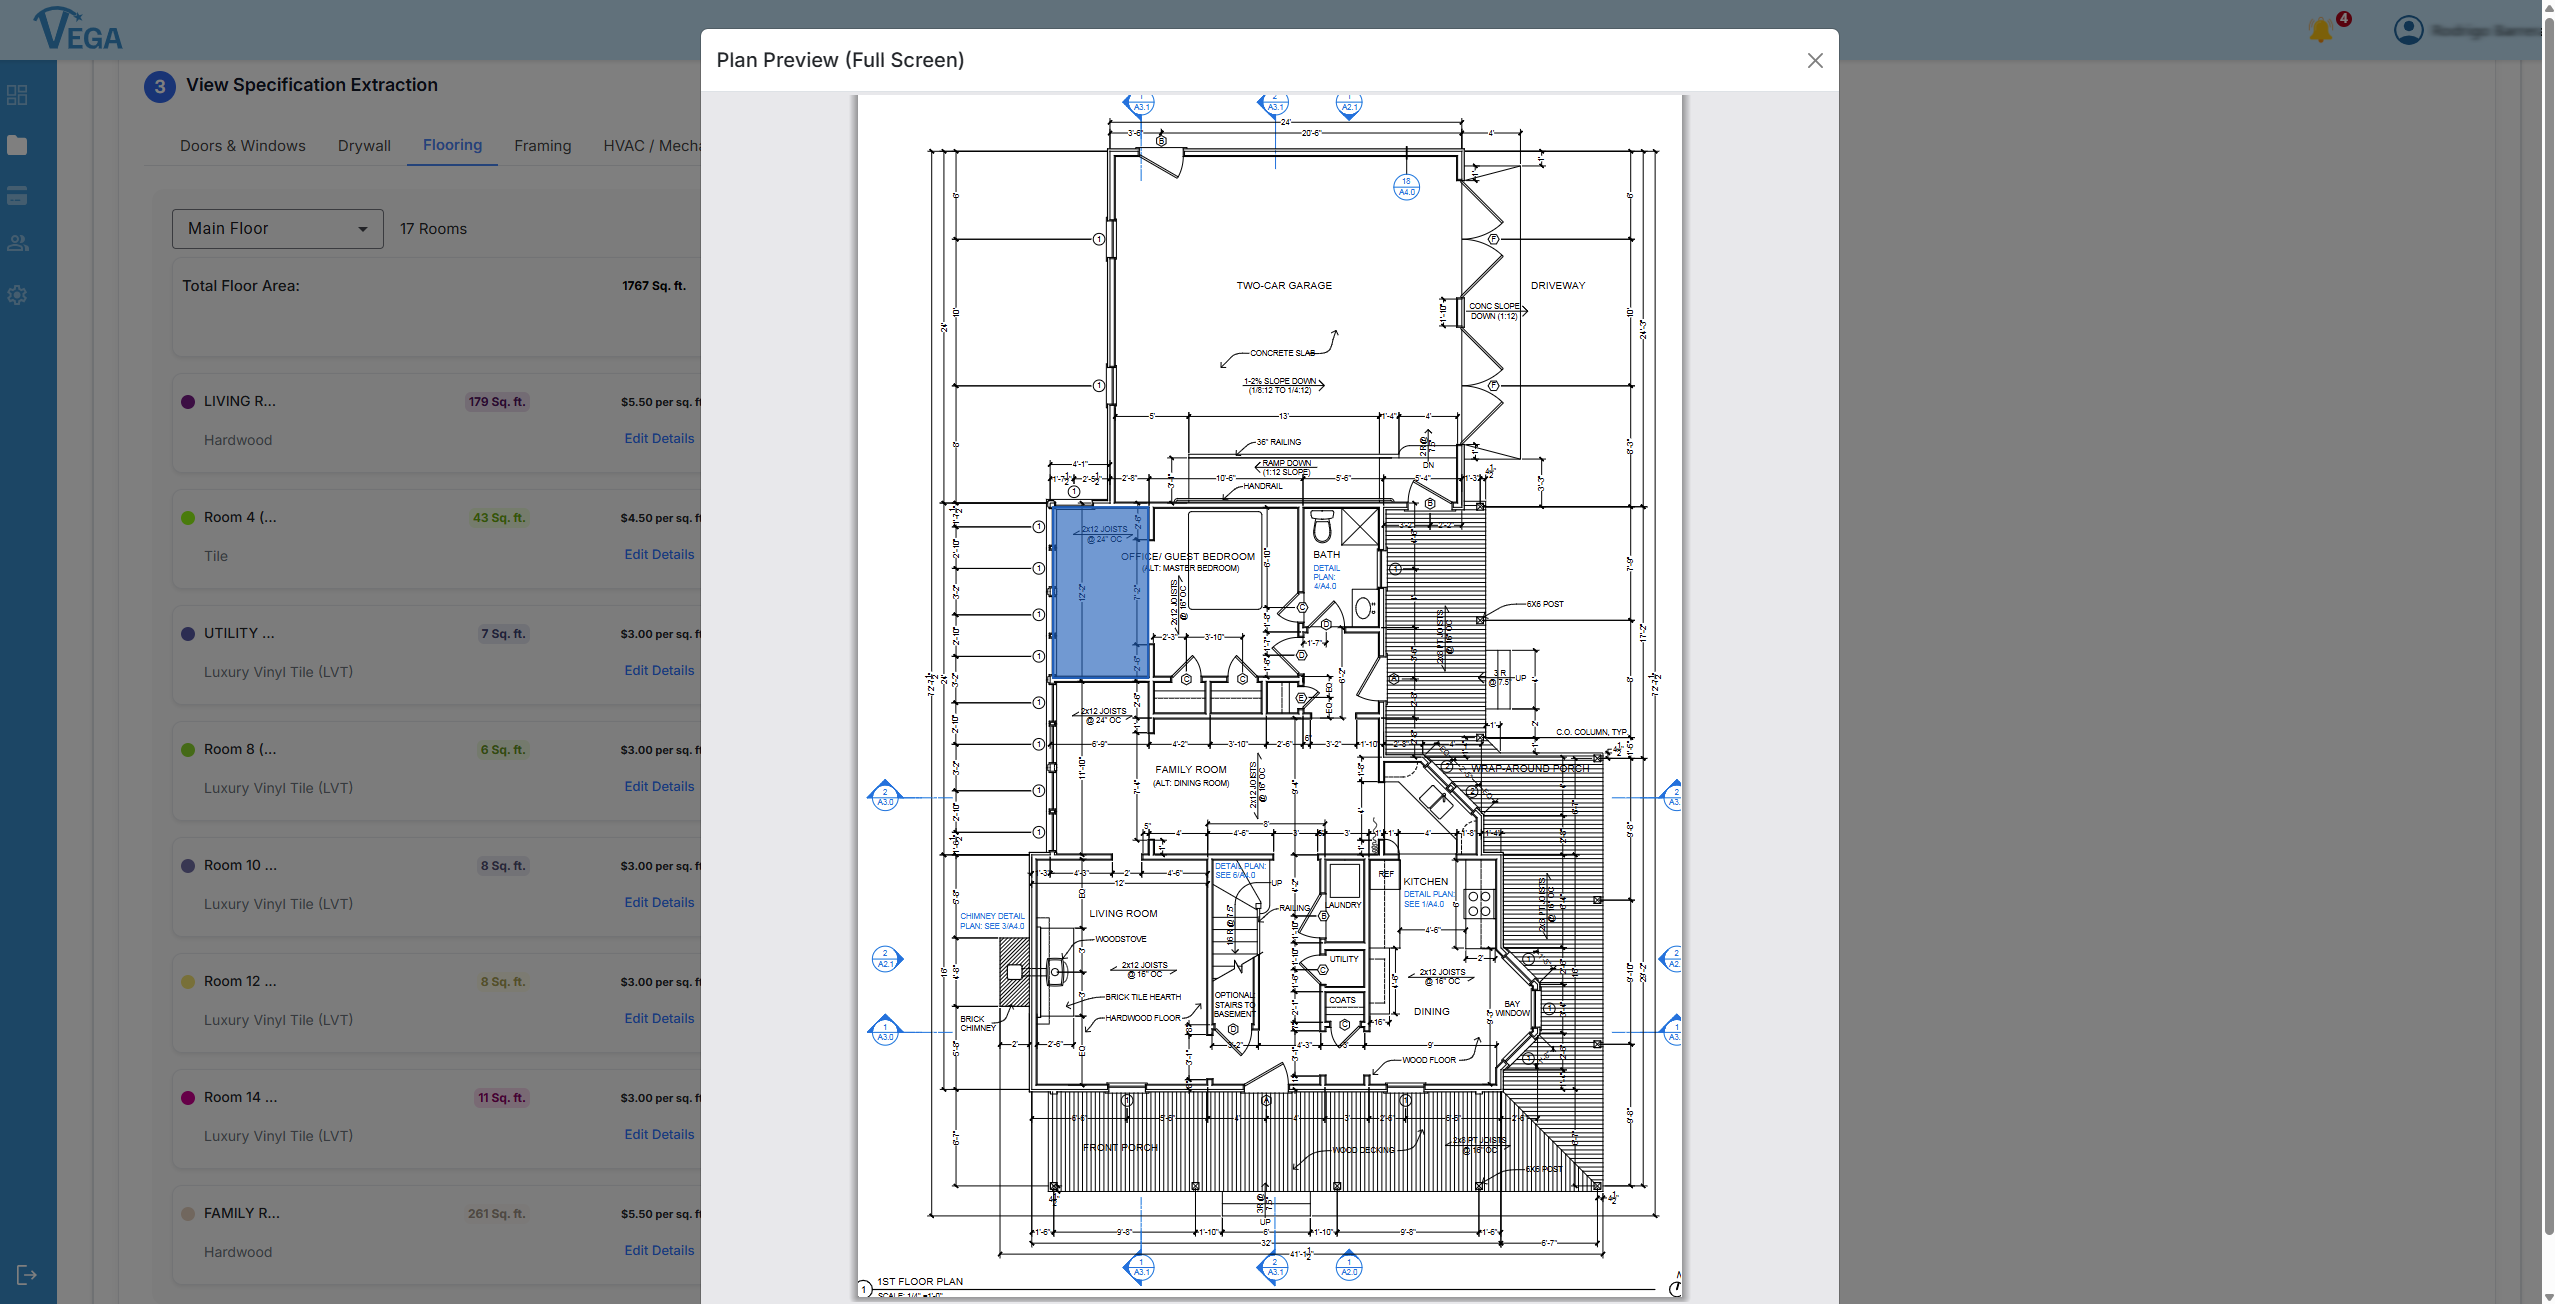Click the card/billing sidebar icon

(x=17, y=196)
